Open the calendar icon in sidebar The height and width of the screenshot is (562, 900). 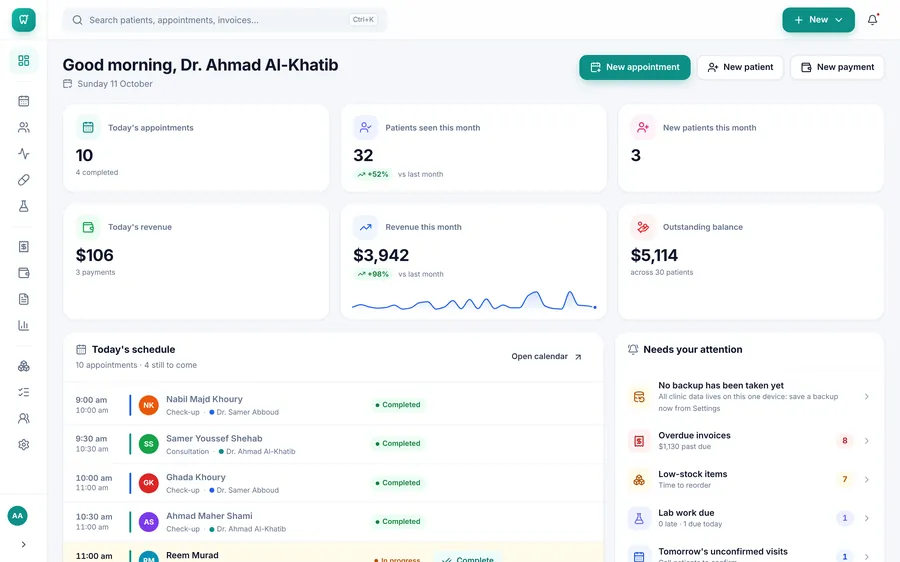pos(24,101)
